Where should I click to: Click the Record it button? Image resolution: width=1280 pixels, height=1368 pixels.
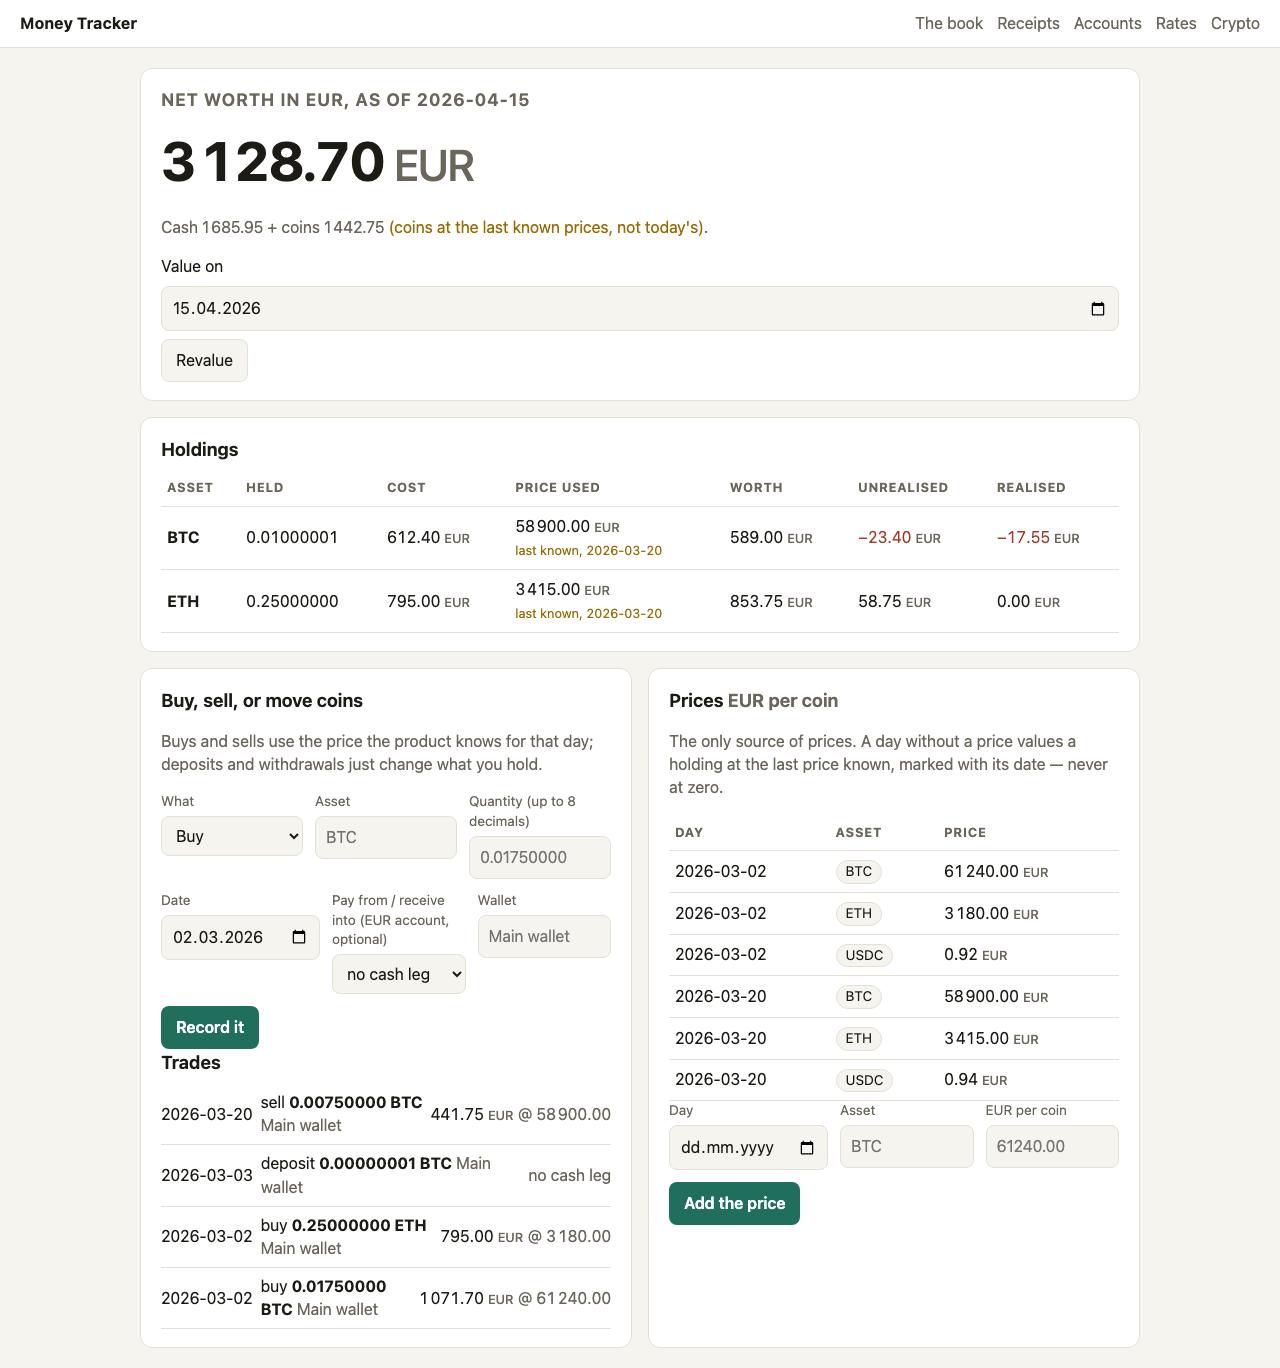pos(210,1027)
